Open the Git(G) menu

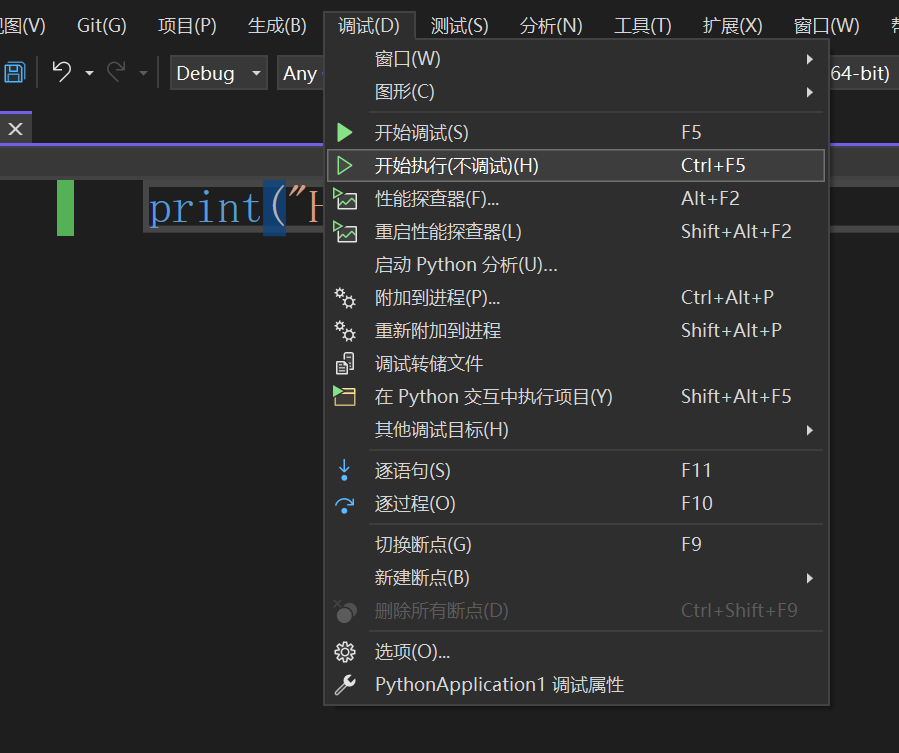coord(101,26)
